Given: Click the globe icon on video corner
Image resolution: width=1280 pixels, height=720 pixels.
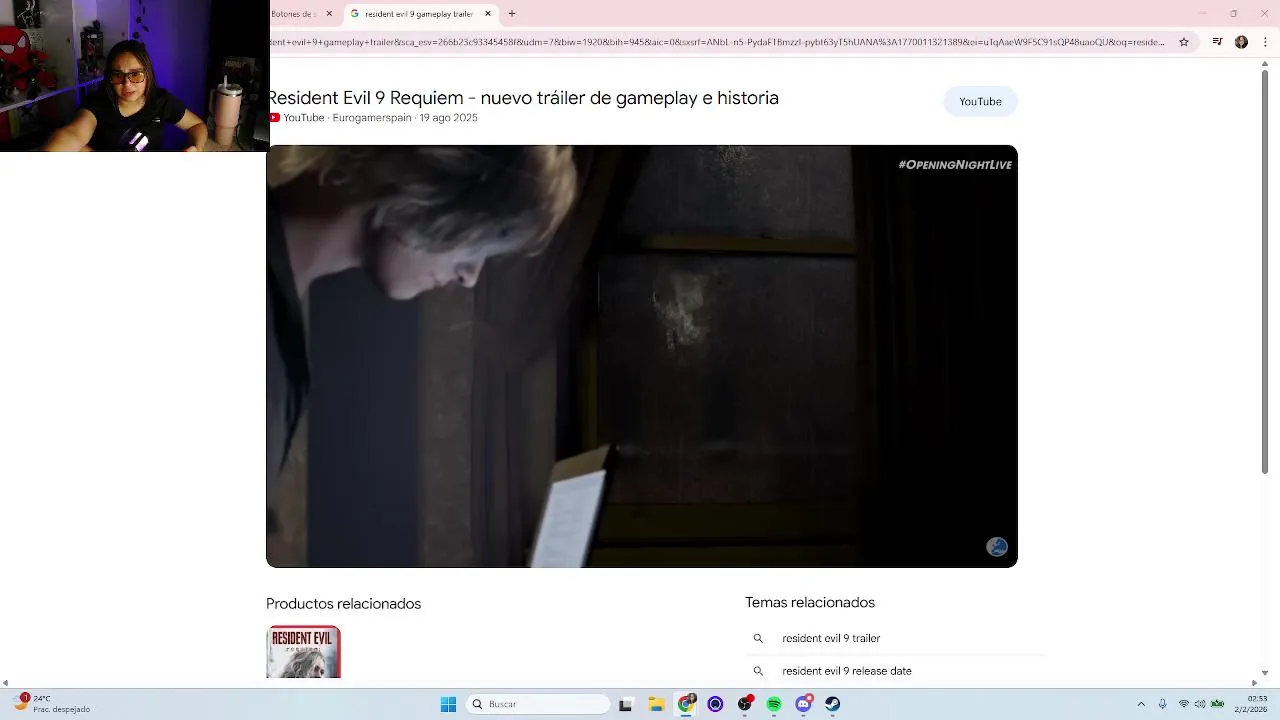Looking at the screenshot, I should coord(997,547).
